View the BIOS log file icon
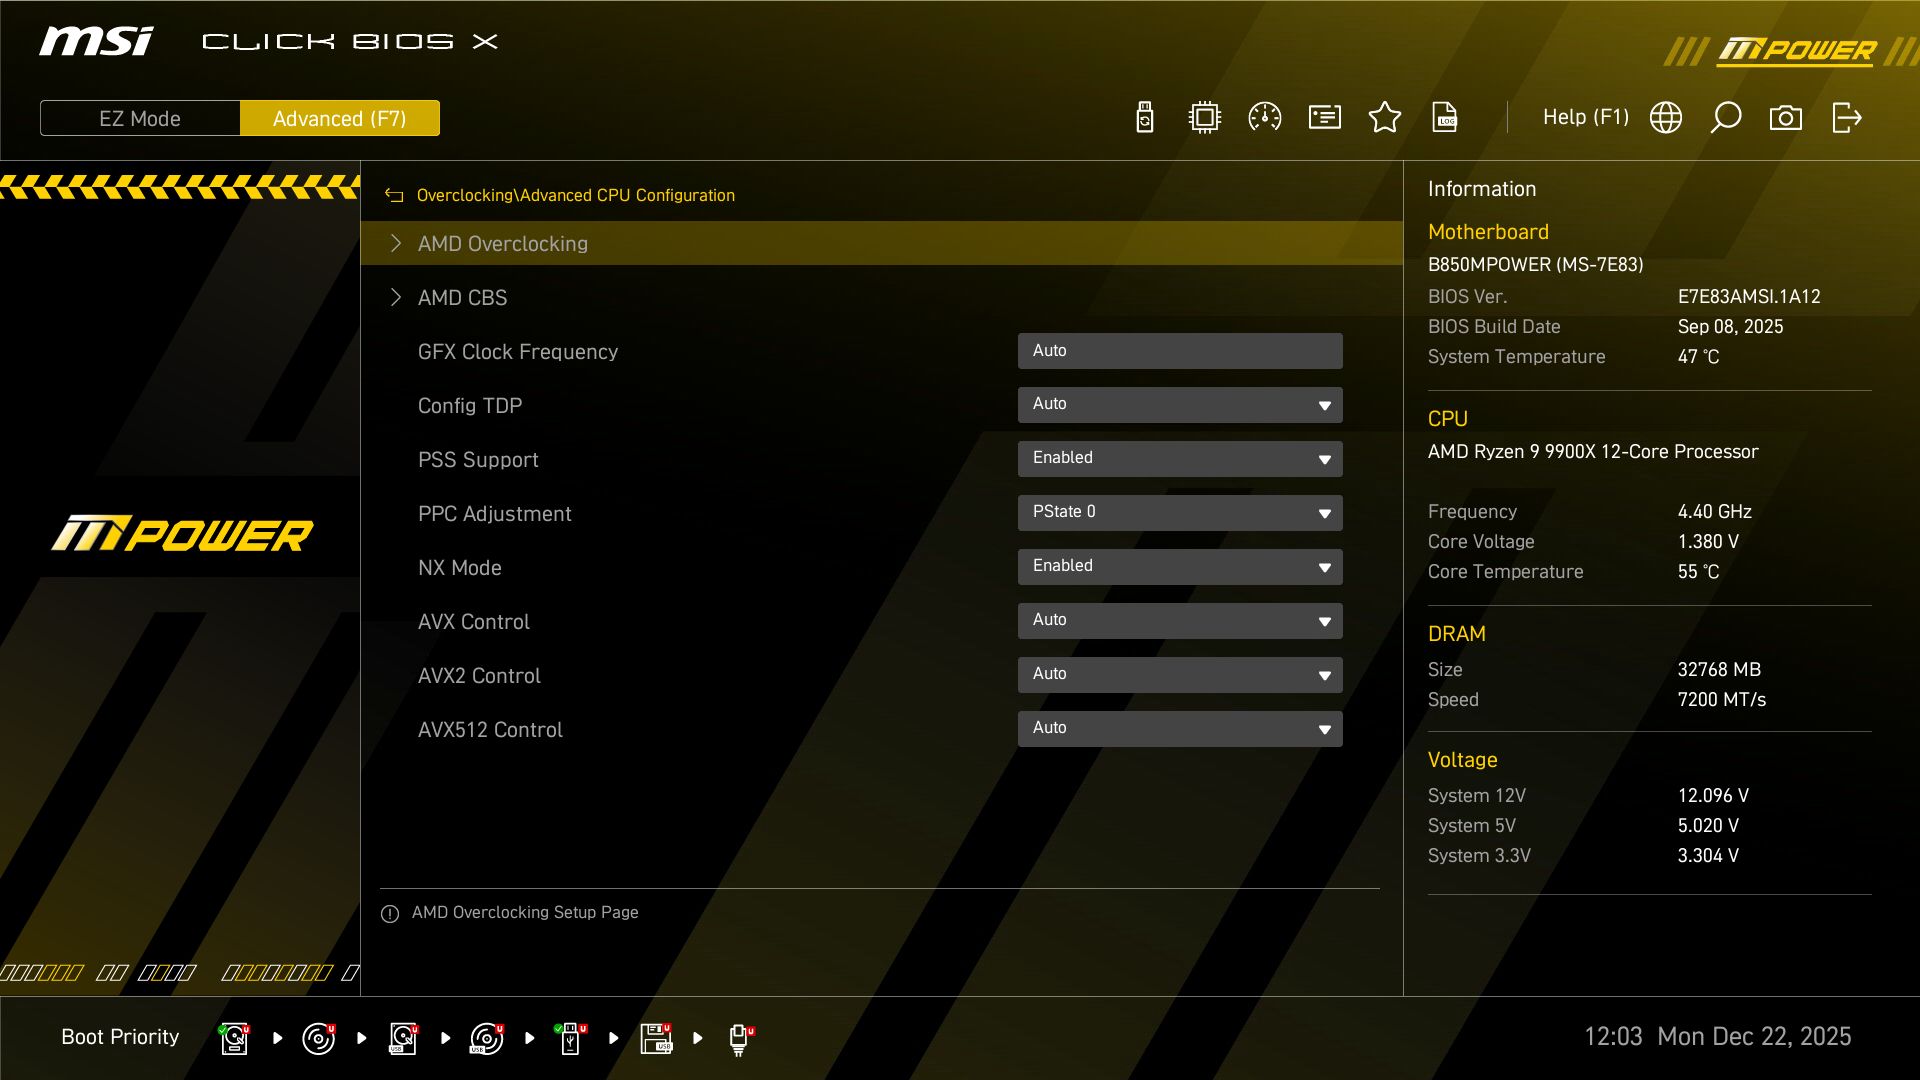This screenshot has height=1080, width=1920. [x=1446, y=117]
